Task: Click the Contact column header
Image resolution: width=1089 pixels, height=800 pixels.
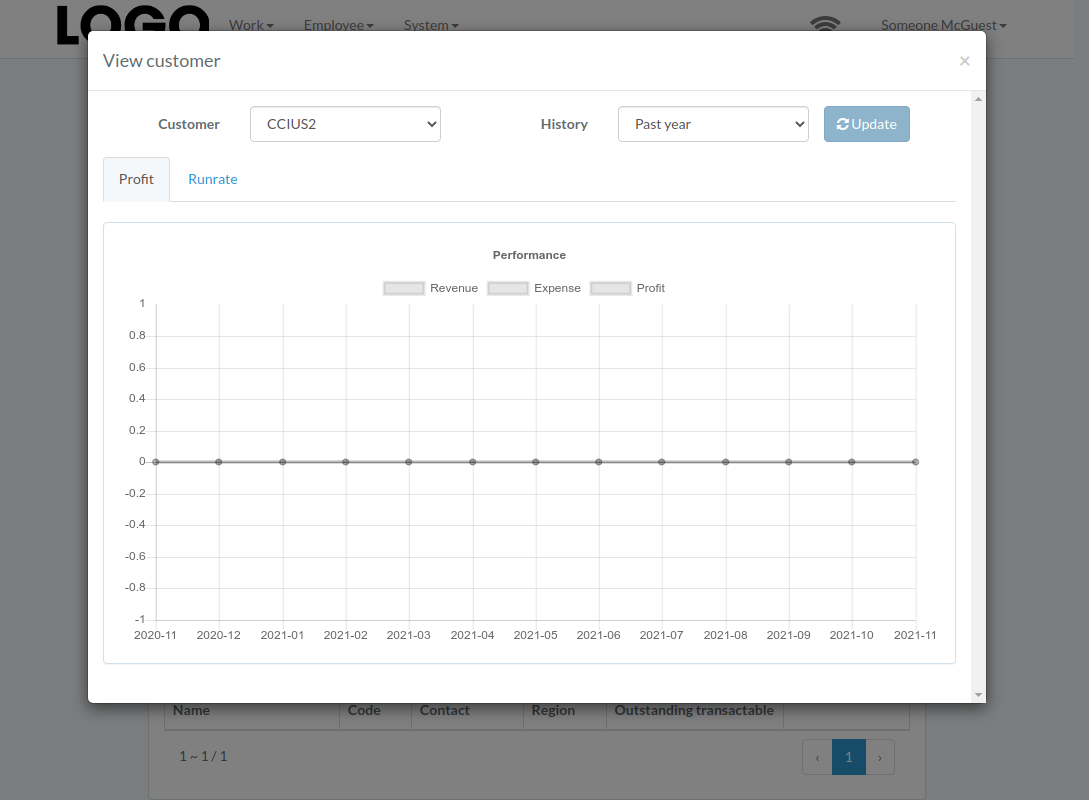Action: (x=444, y=710)
